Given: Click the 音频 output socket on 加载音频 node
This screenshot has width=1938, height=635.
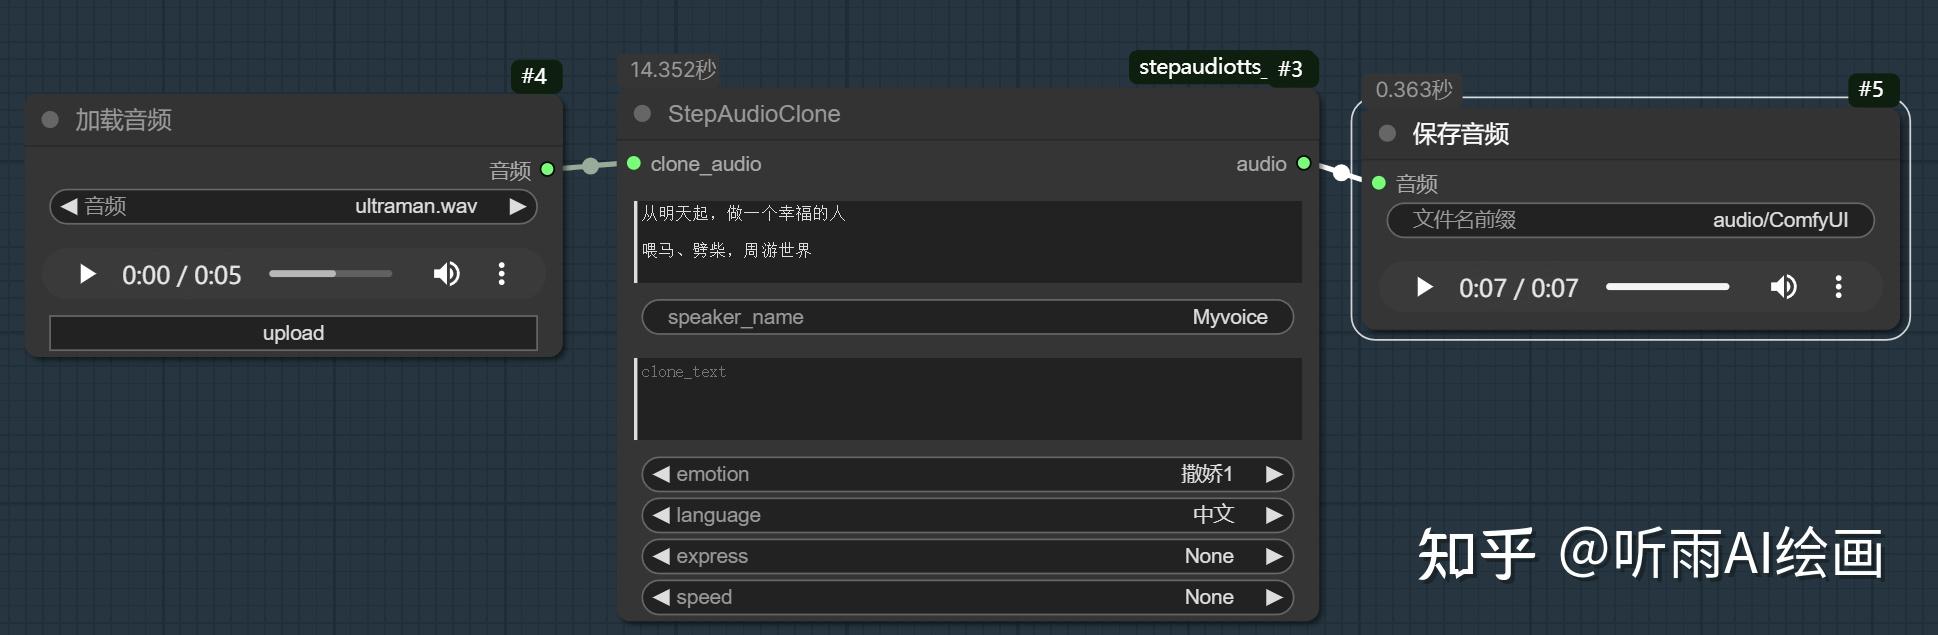Looking at the screenshot, I should coord(547,170).
